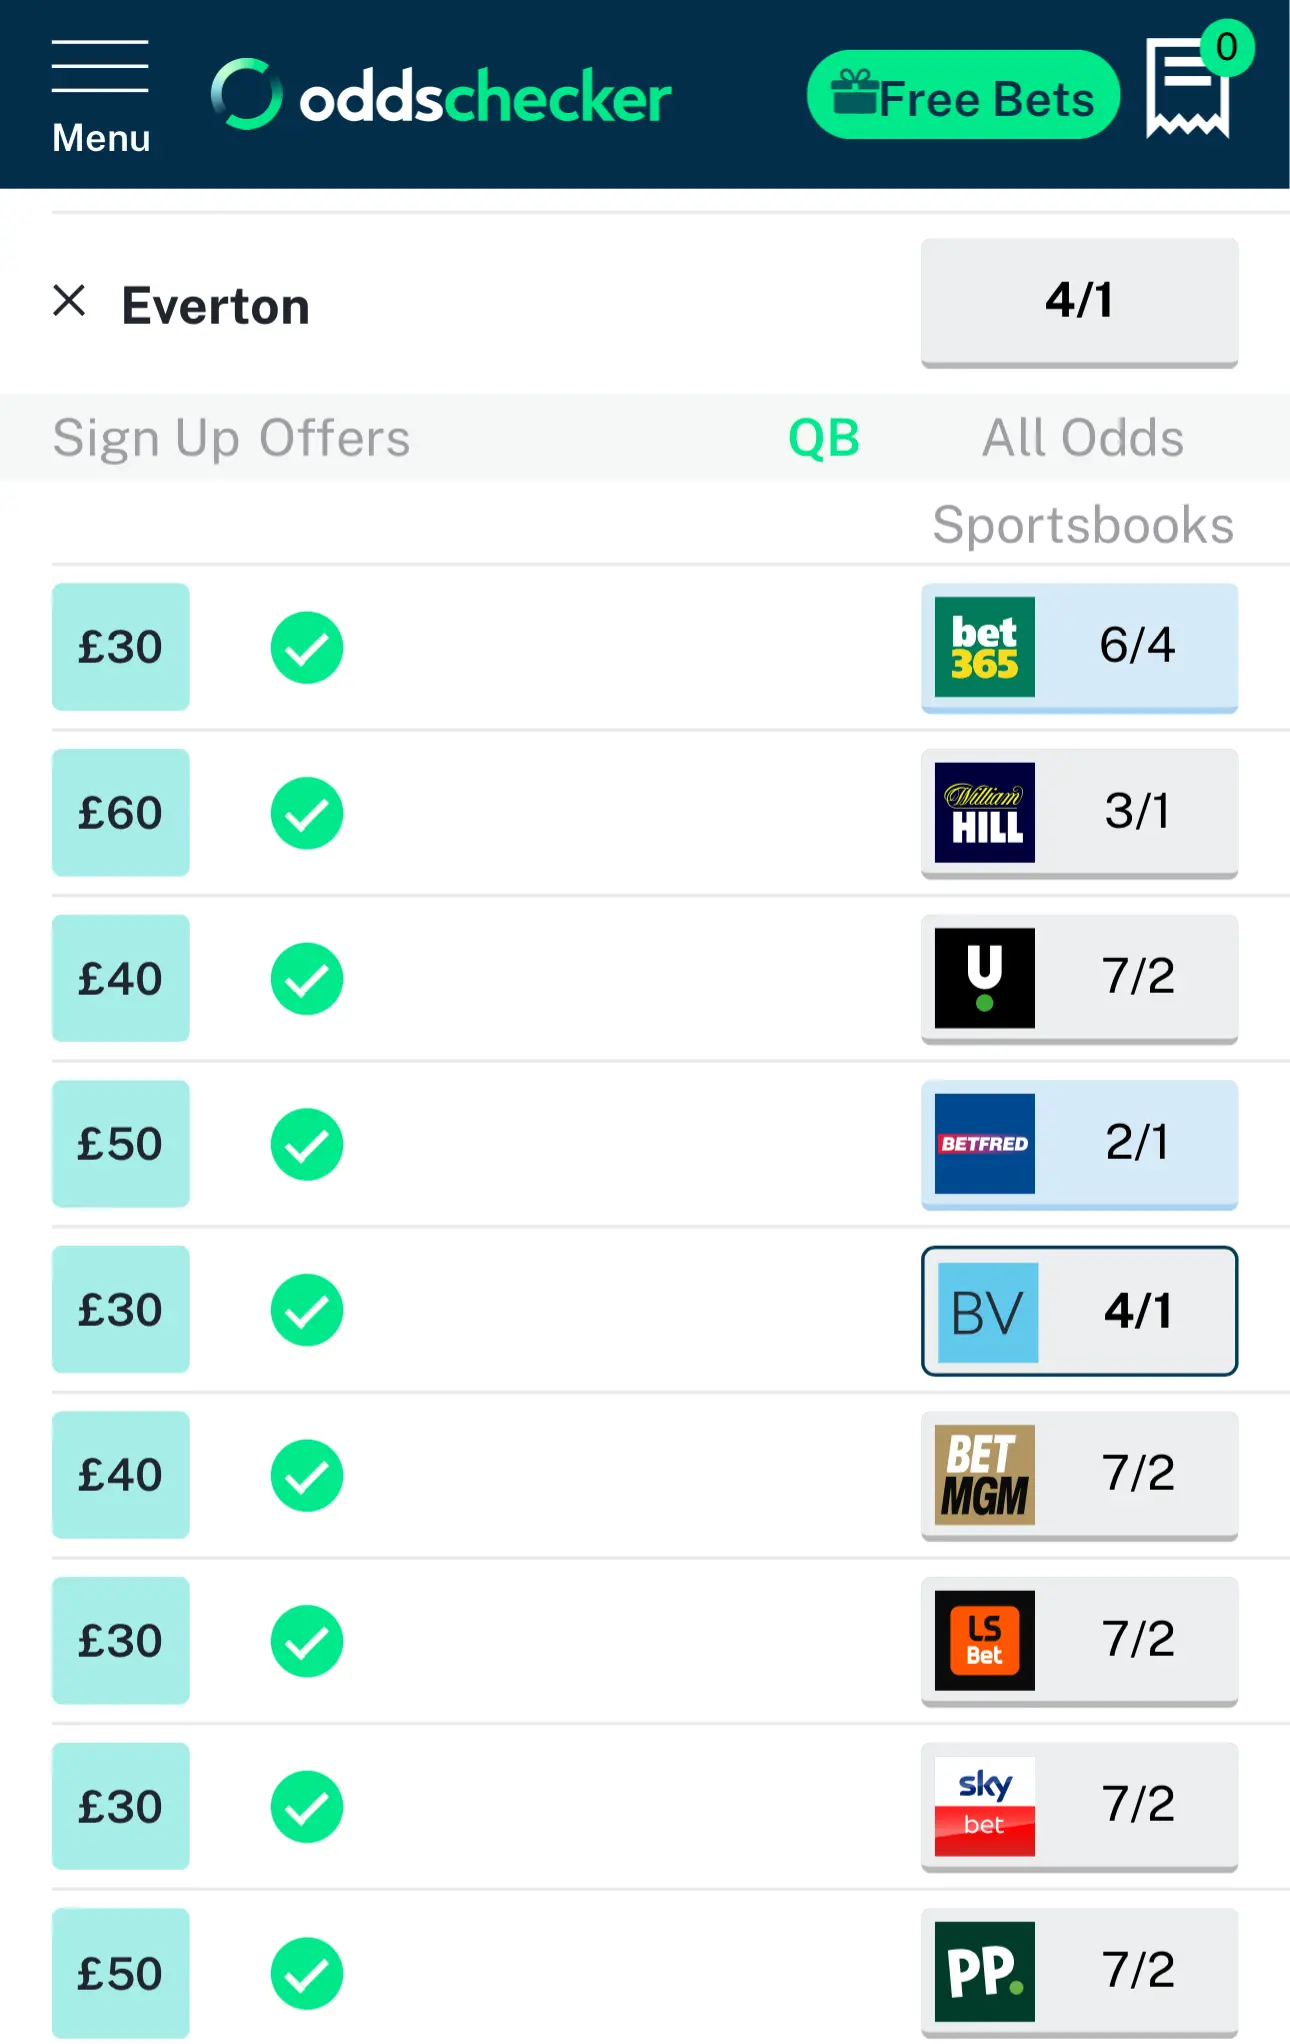Choose Paddy Power 7/2 odds
1290x2044 pixels.
pyautogui.click(x=1079, y=1971)
